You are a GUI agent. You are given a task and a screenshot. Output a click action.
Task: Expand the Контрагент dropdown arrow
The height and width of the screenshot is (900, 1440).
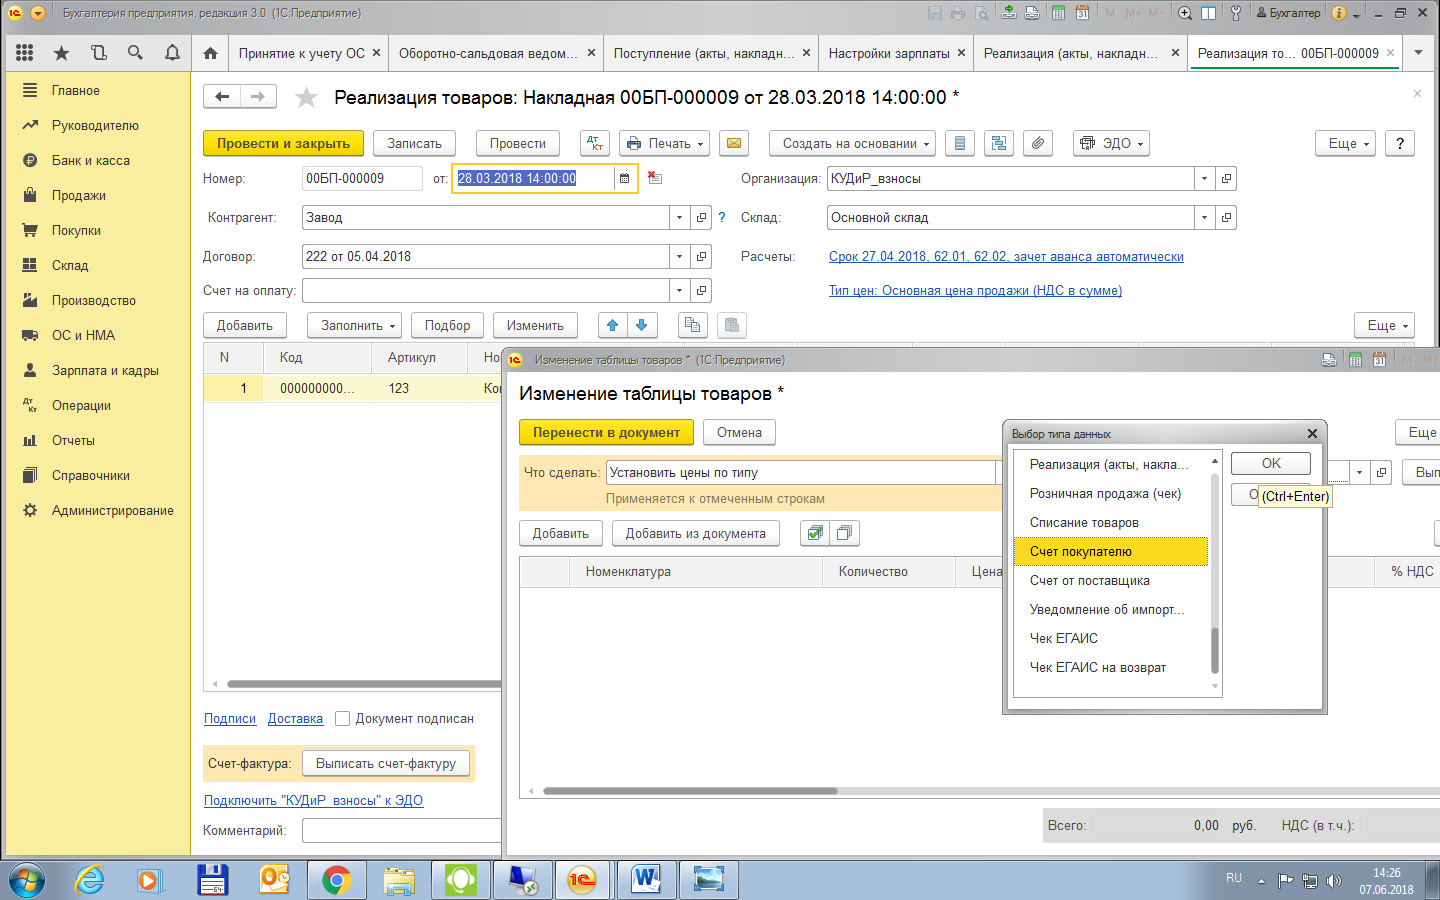[680, 218]
